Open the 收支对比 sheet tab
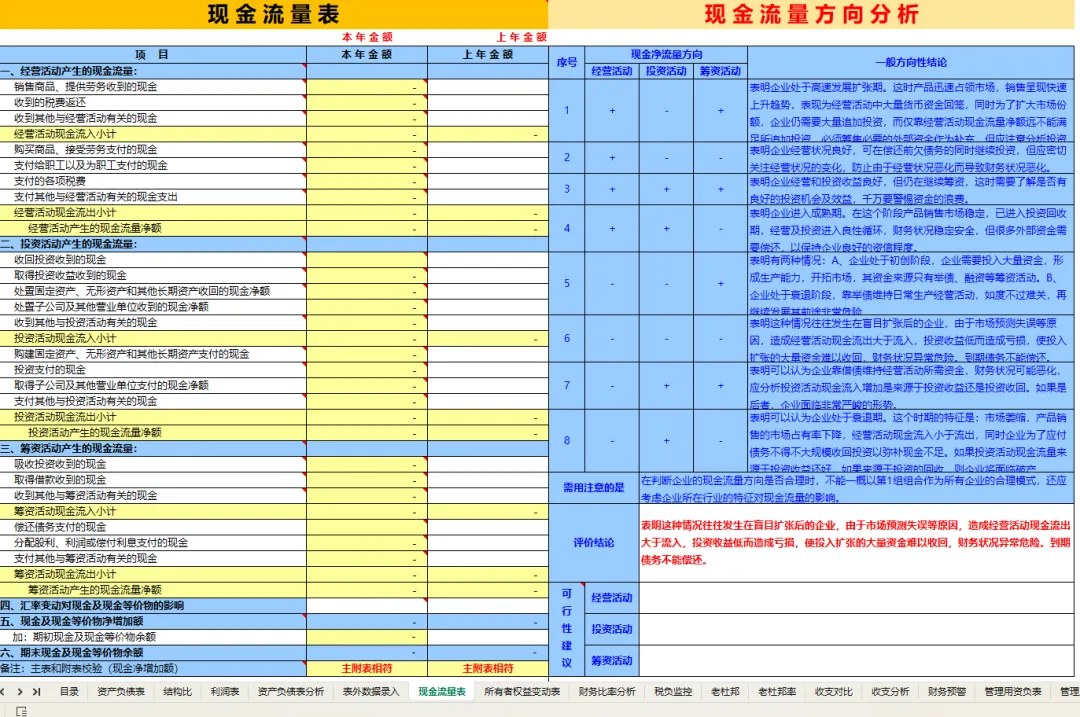Image resolution: width=1080 pixels, height=717 pixels. click(833, 692)
